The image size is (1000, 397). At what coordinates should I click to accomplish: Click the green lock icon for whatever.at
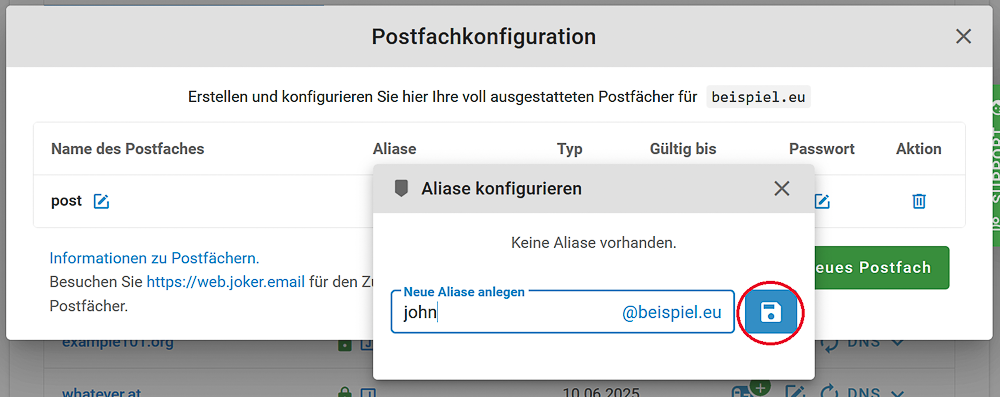[x=345, y=392]
